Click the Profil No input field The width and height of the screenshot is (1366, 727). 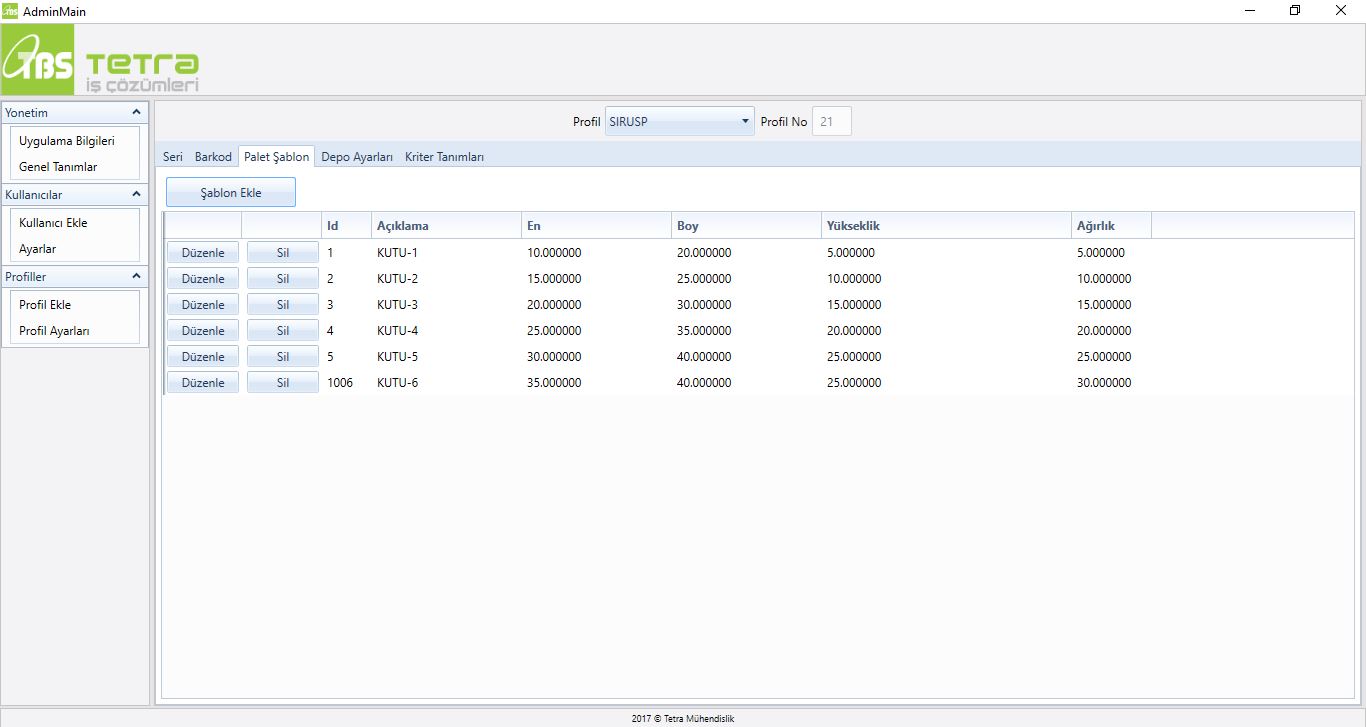(831, 122)
